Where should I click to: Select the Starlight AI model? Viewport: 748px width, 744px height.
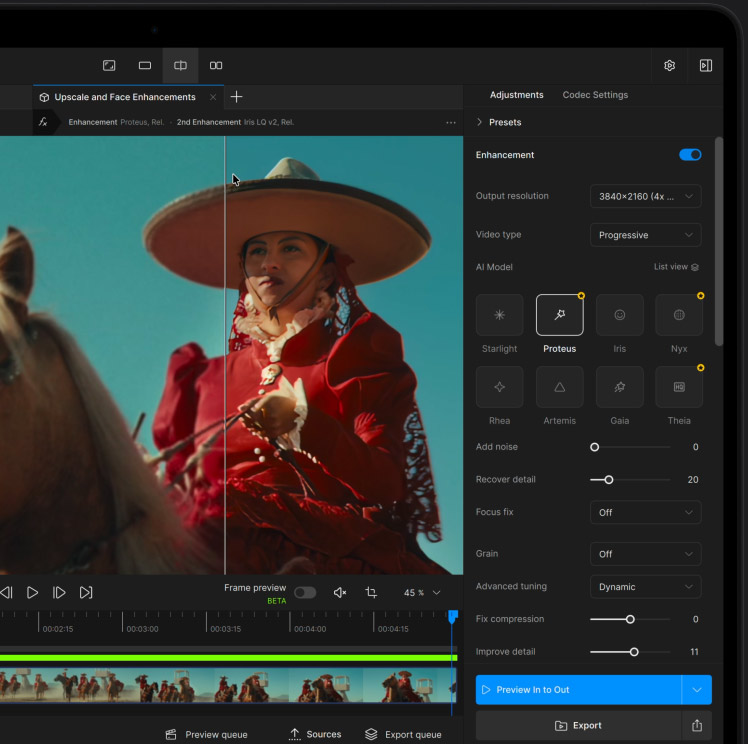point(499,315)
